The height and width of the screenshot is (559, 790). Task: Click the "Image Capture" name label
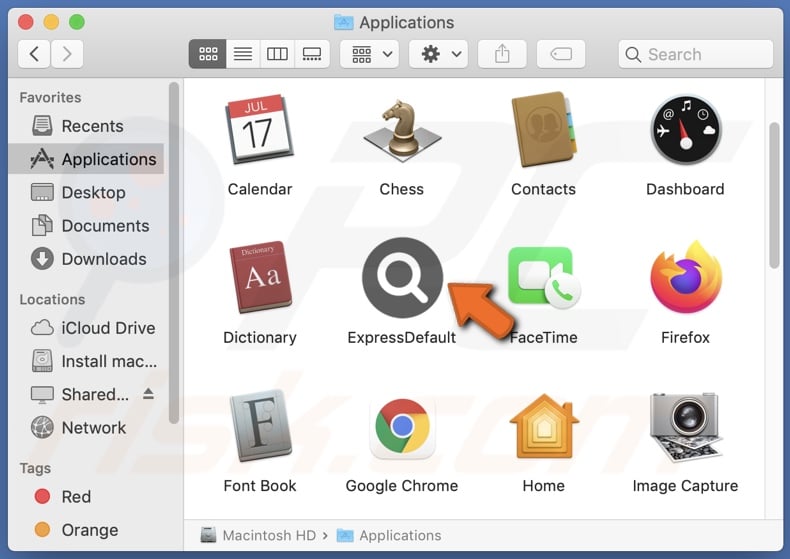[x=685, y=486]
